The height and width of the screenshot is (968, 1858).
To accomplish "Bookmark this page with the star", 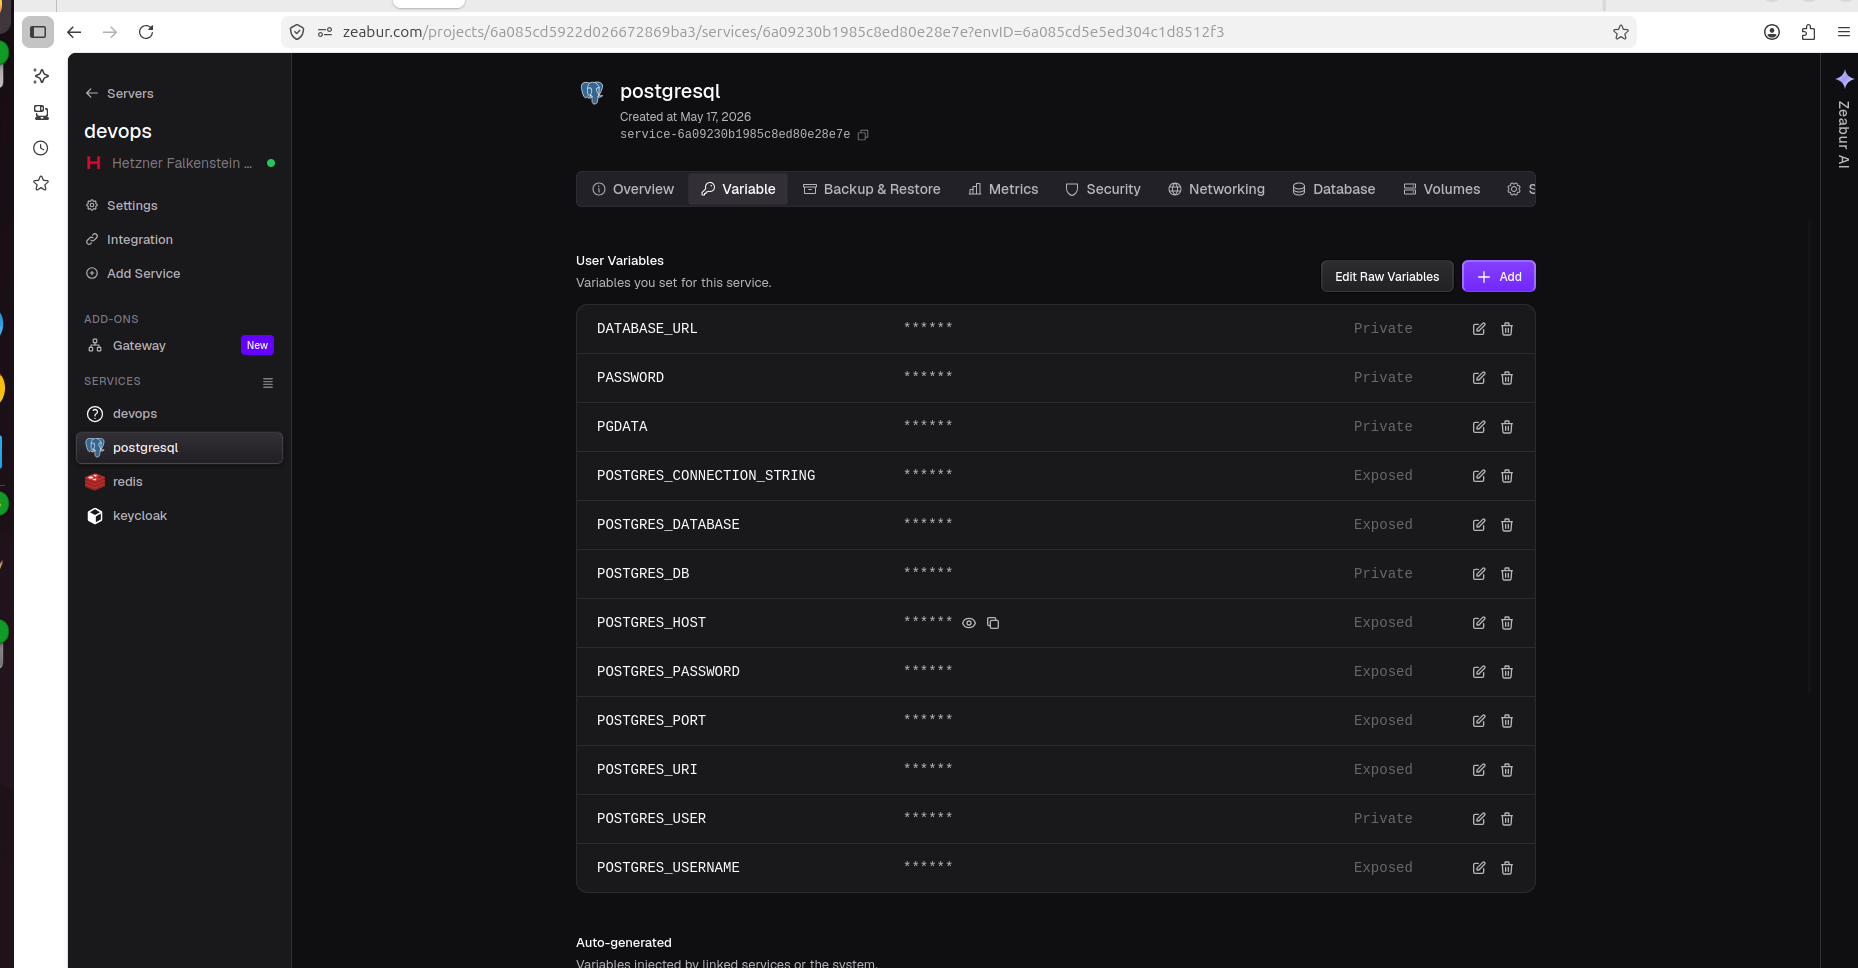I will (1621, 32).
